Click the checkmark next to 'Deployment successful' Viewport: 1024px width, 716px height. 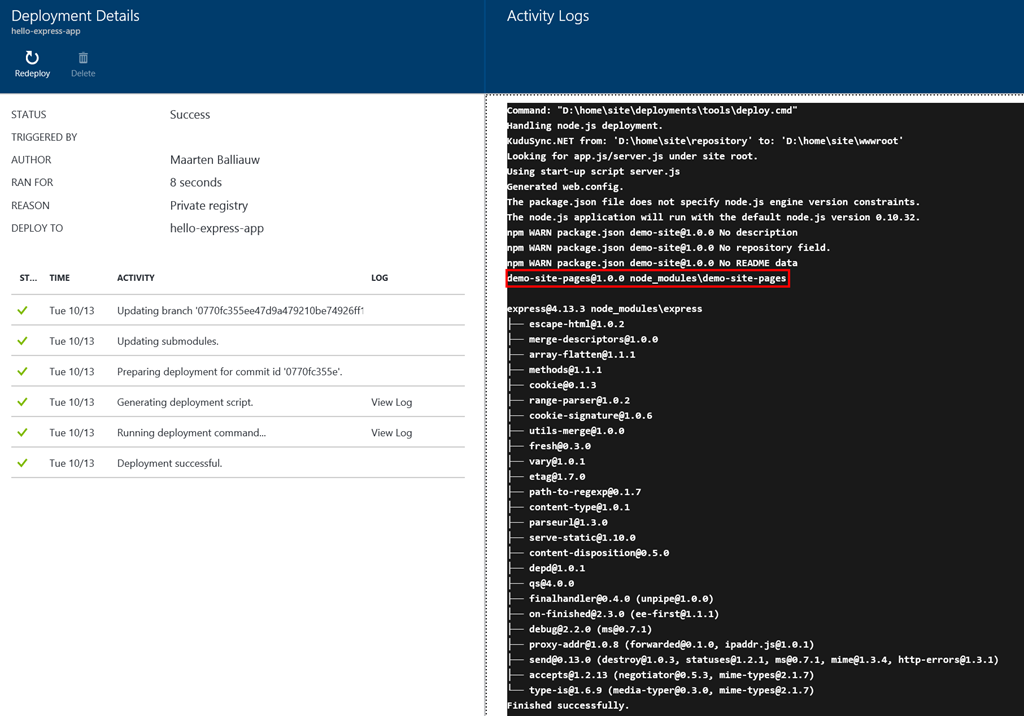tap(22, 463)
